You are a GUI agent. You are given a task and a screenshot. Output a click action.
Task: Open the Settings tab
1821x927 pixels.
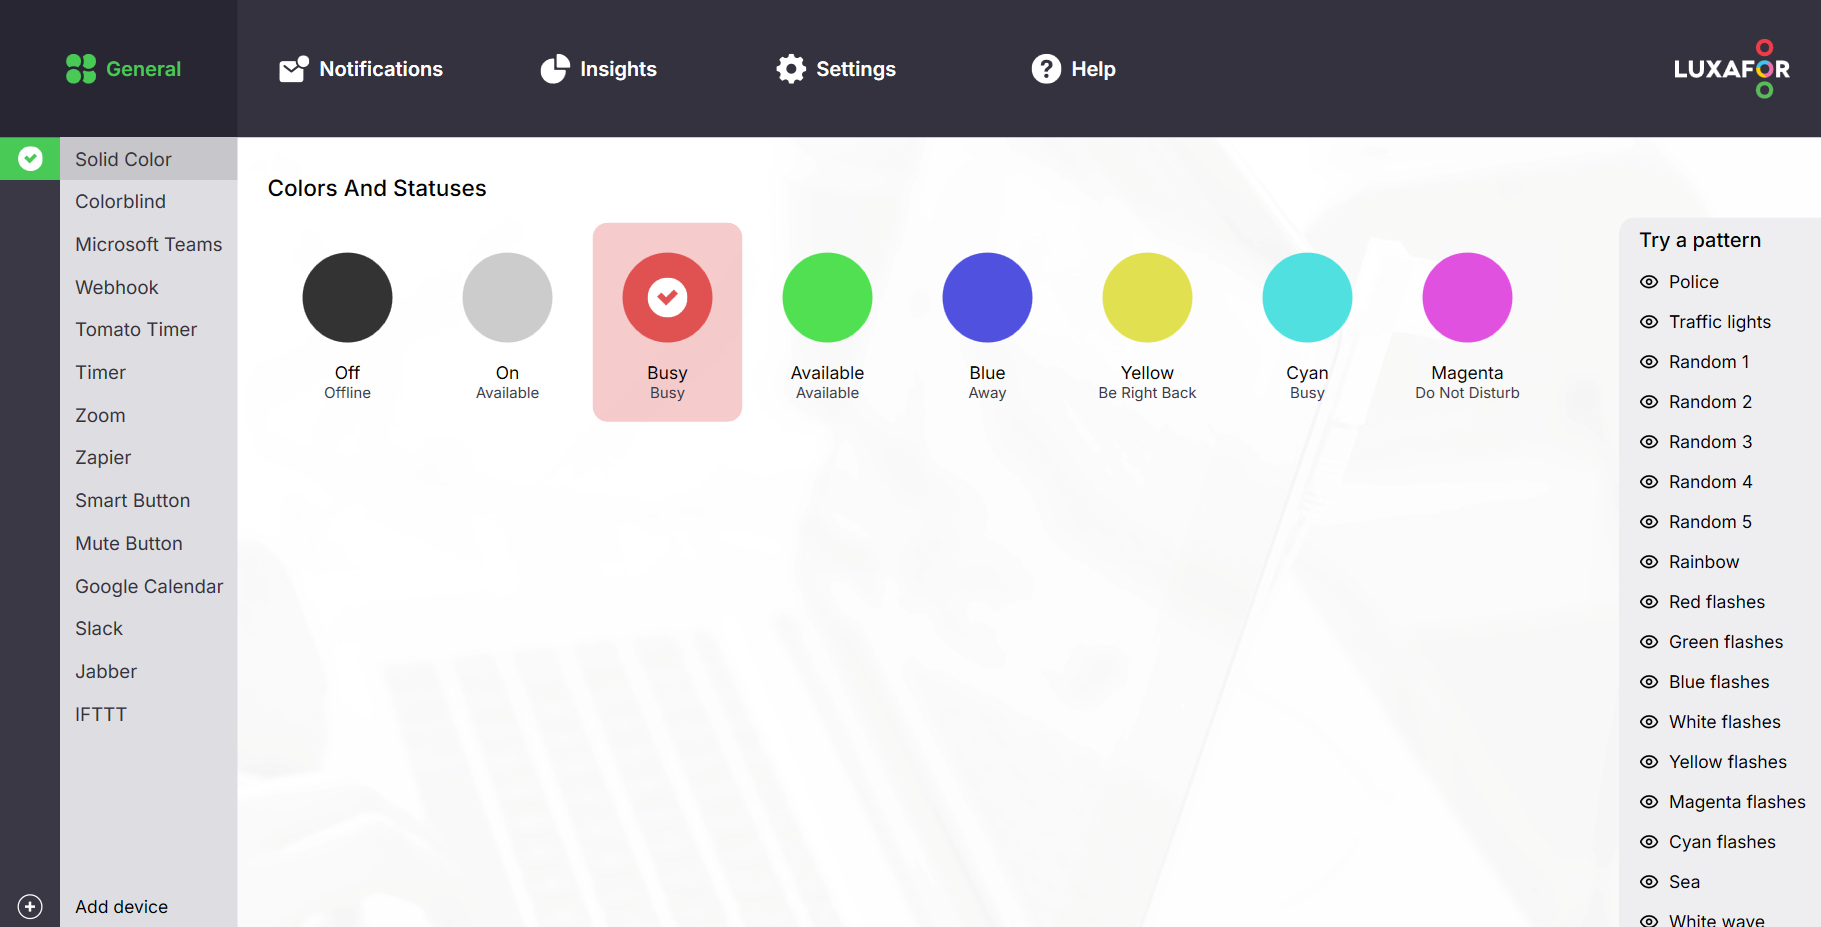(x=836, y=69)
